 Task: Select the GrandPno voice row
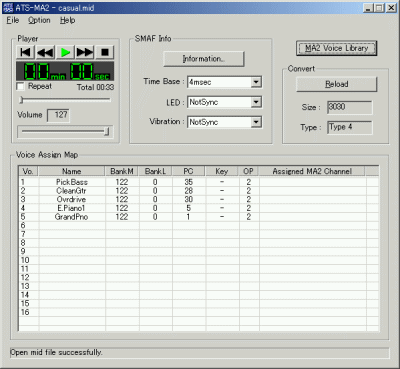[x=199, y=217]
